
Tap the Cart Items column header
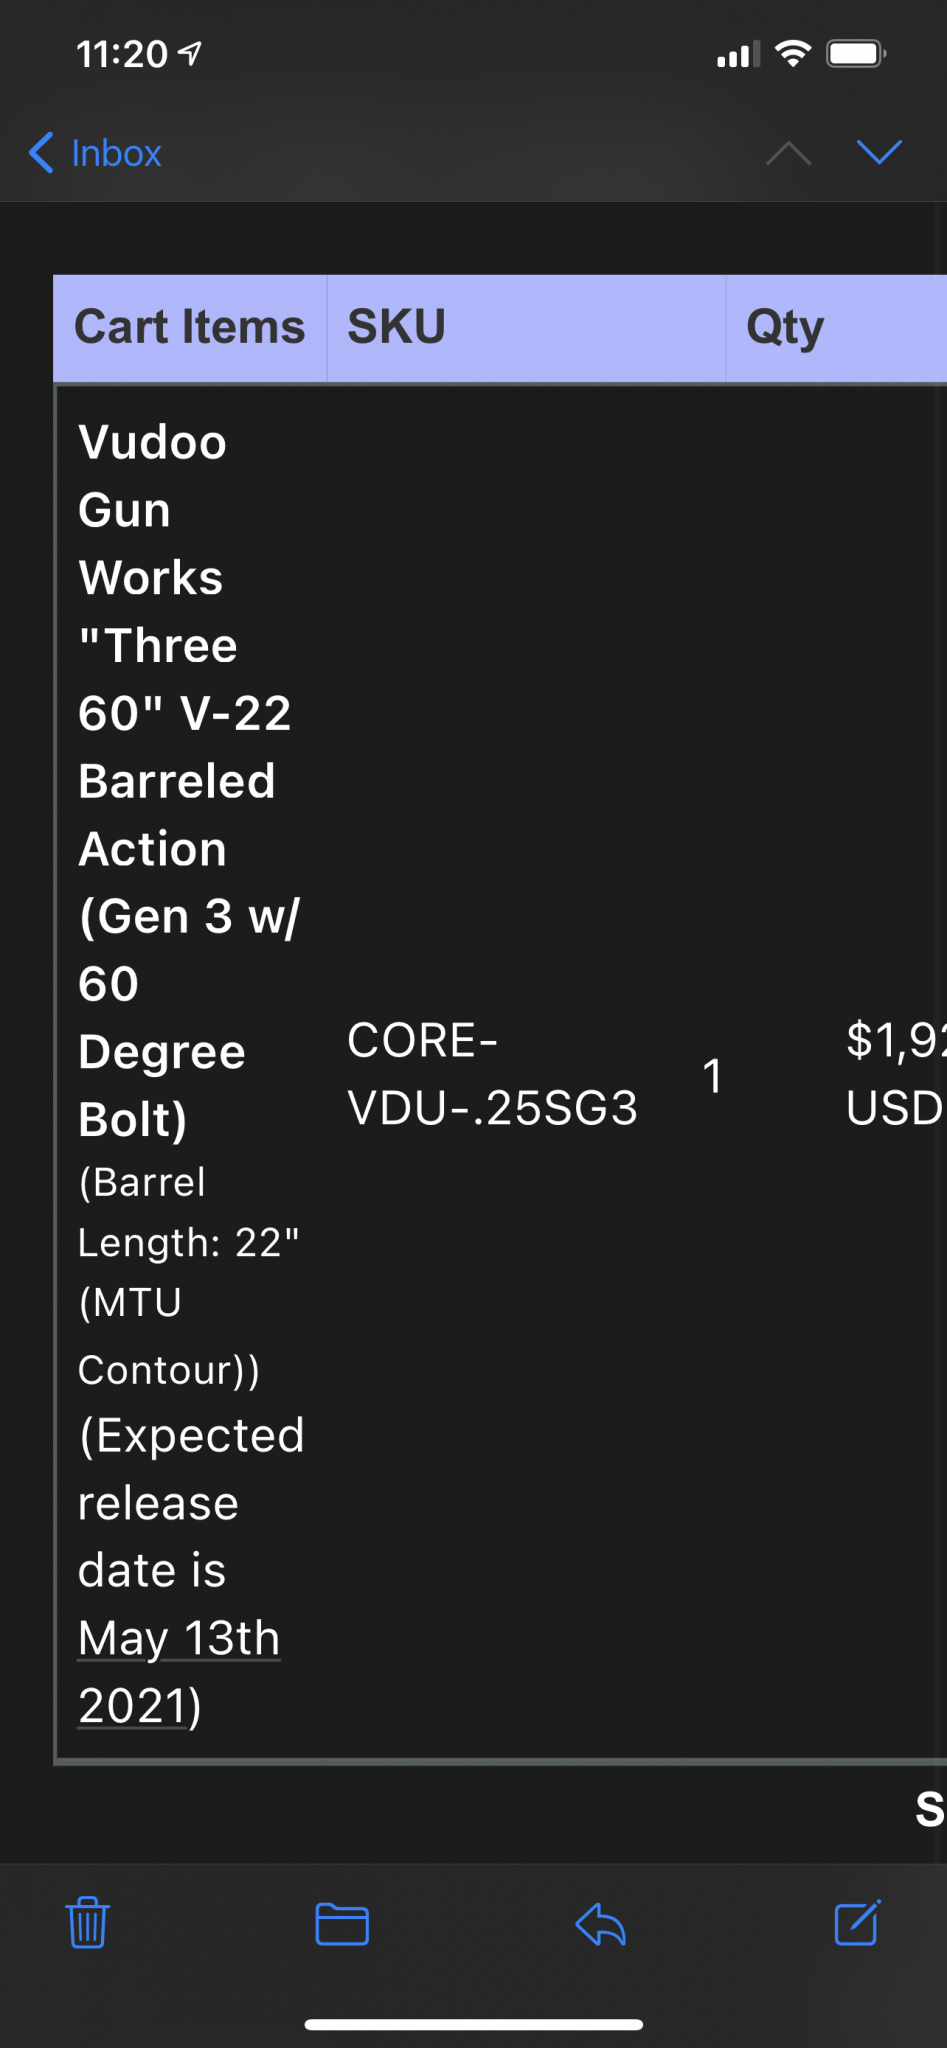click(190, 327)
